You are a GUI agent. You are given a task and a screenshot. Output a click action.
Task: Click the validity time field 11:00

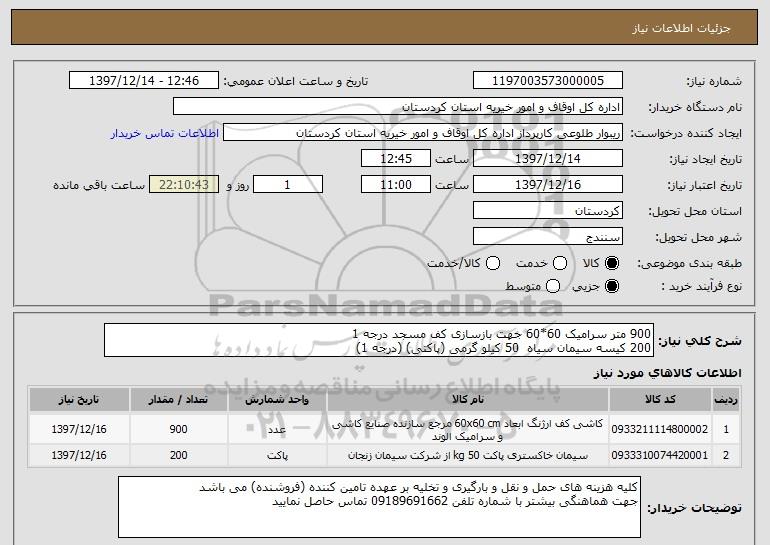point(396,185)
